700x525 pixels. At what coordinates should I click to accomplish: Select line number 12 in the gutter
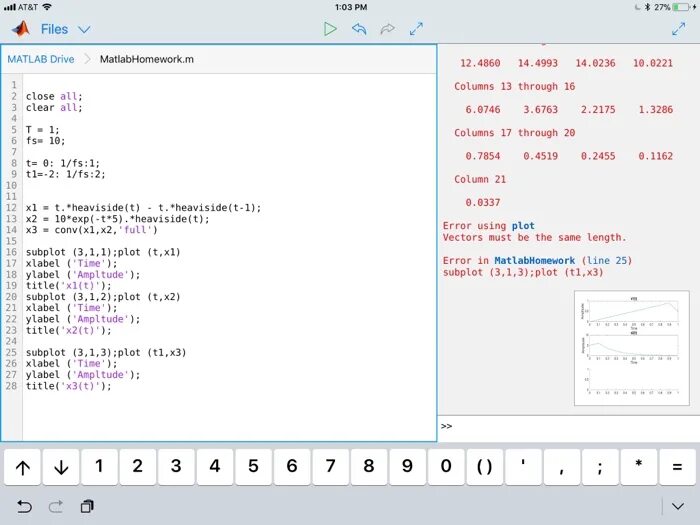[11, 208]
